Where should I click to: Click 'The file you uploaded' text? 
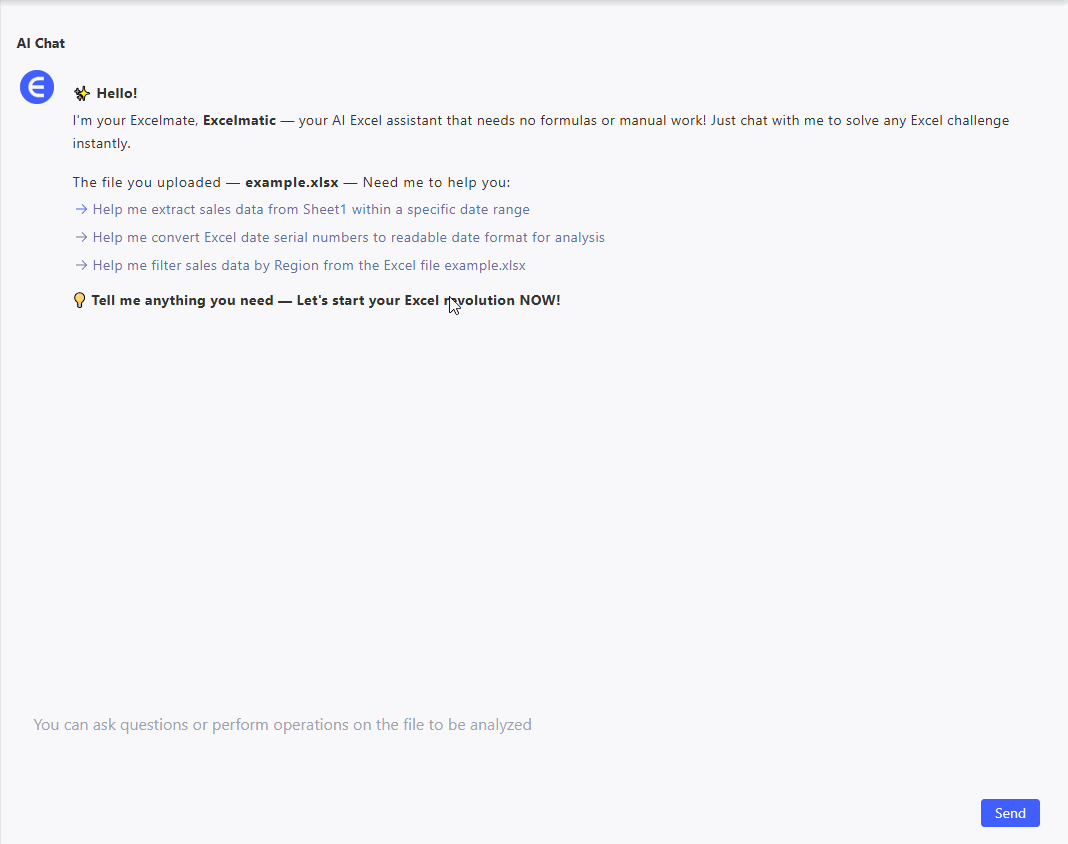pos(146,183)
